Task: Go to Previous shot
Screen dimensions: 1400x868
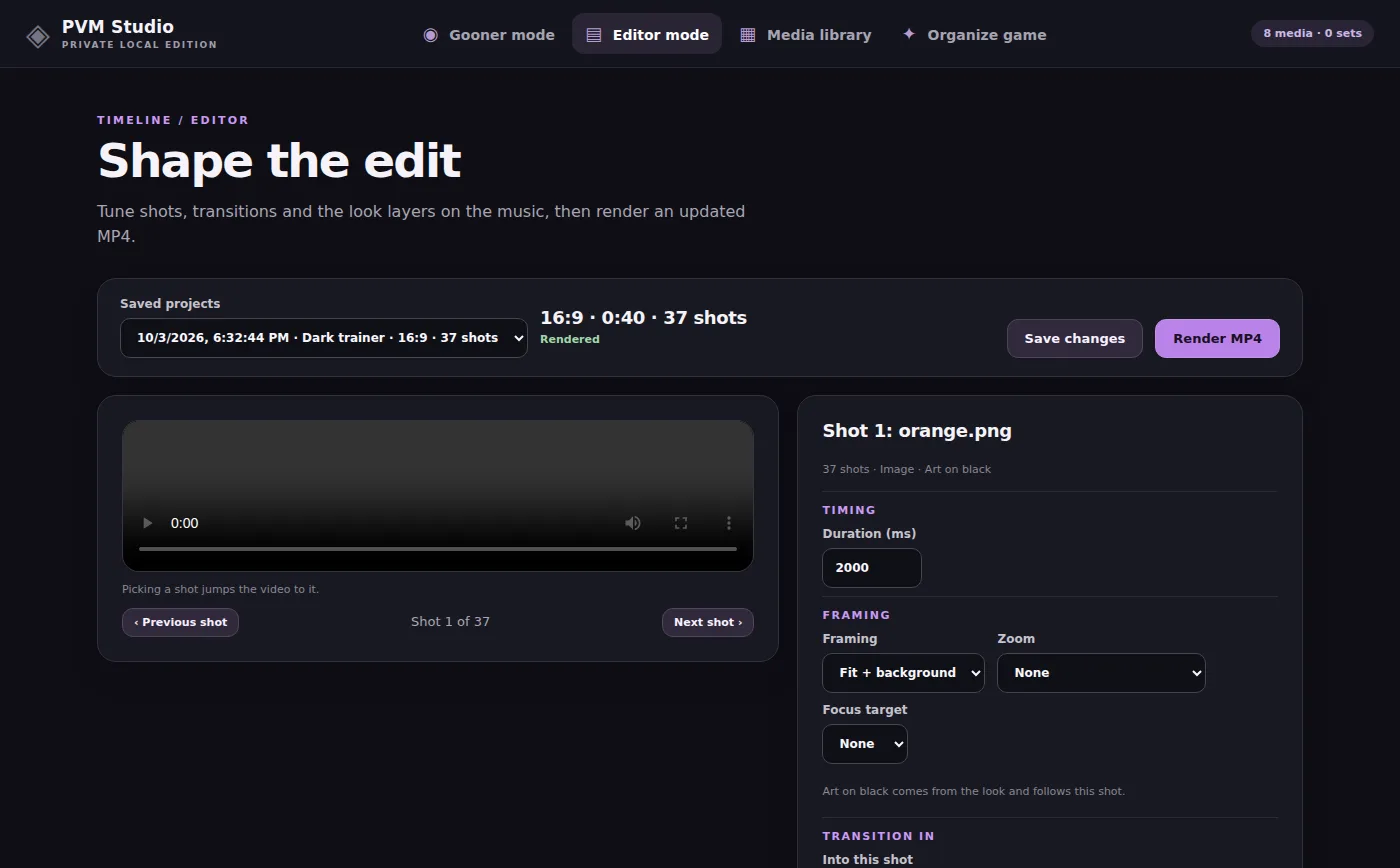Action: coord(180,622)
